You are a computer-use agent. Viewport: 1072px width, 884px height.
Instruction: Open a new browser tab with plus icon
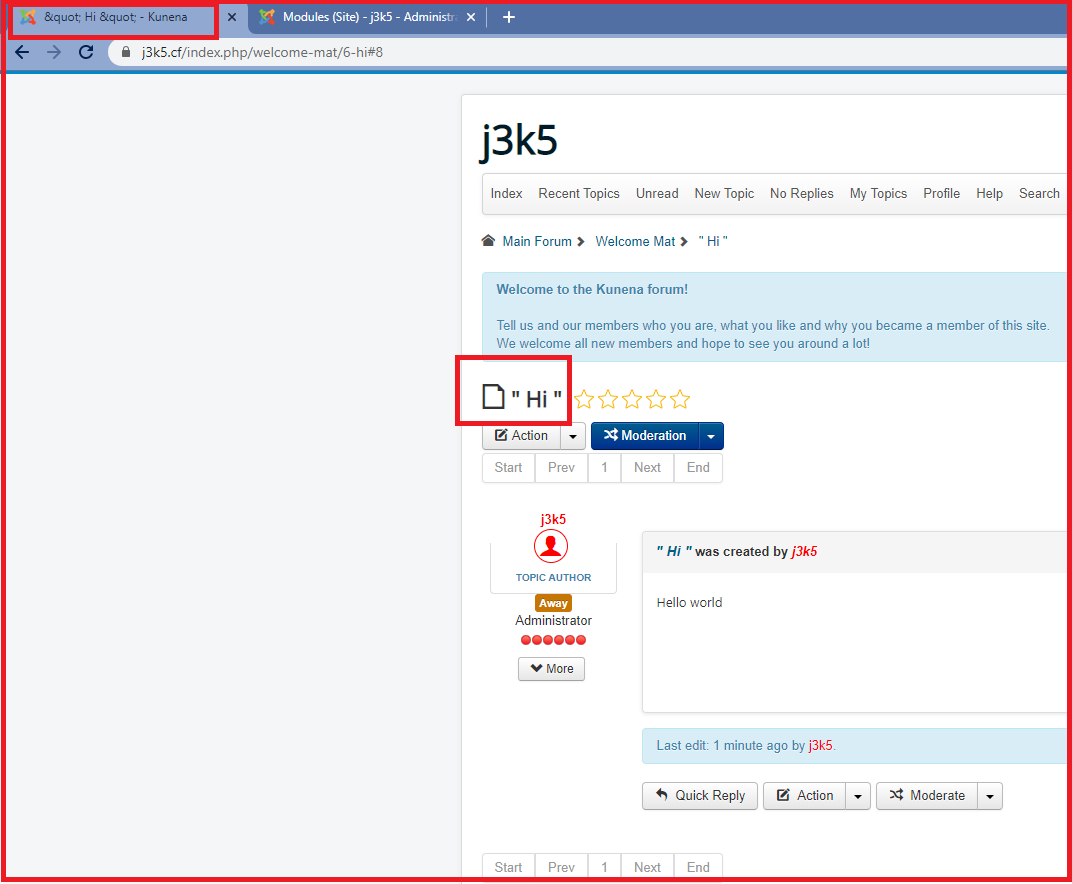tap(509, 17)
